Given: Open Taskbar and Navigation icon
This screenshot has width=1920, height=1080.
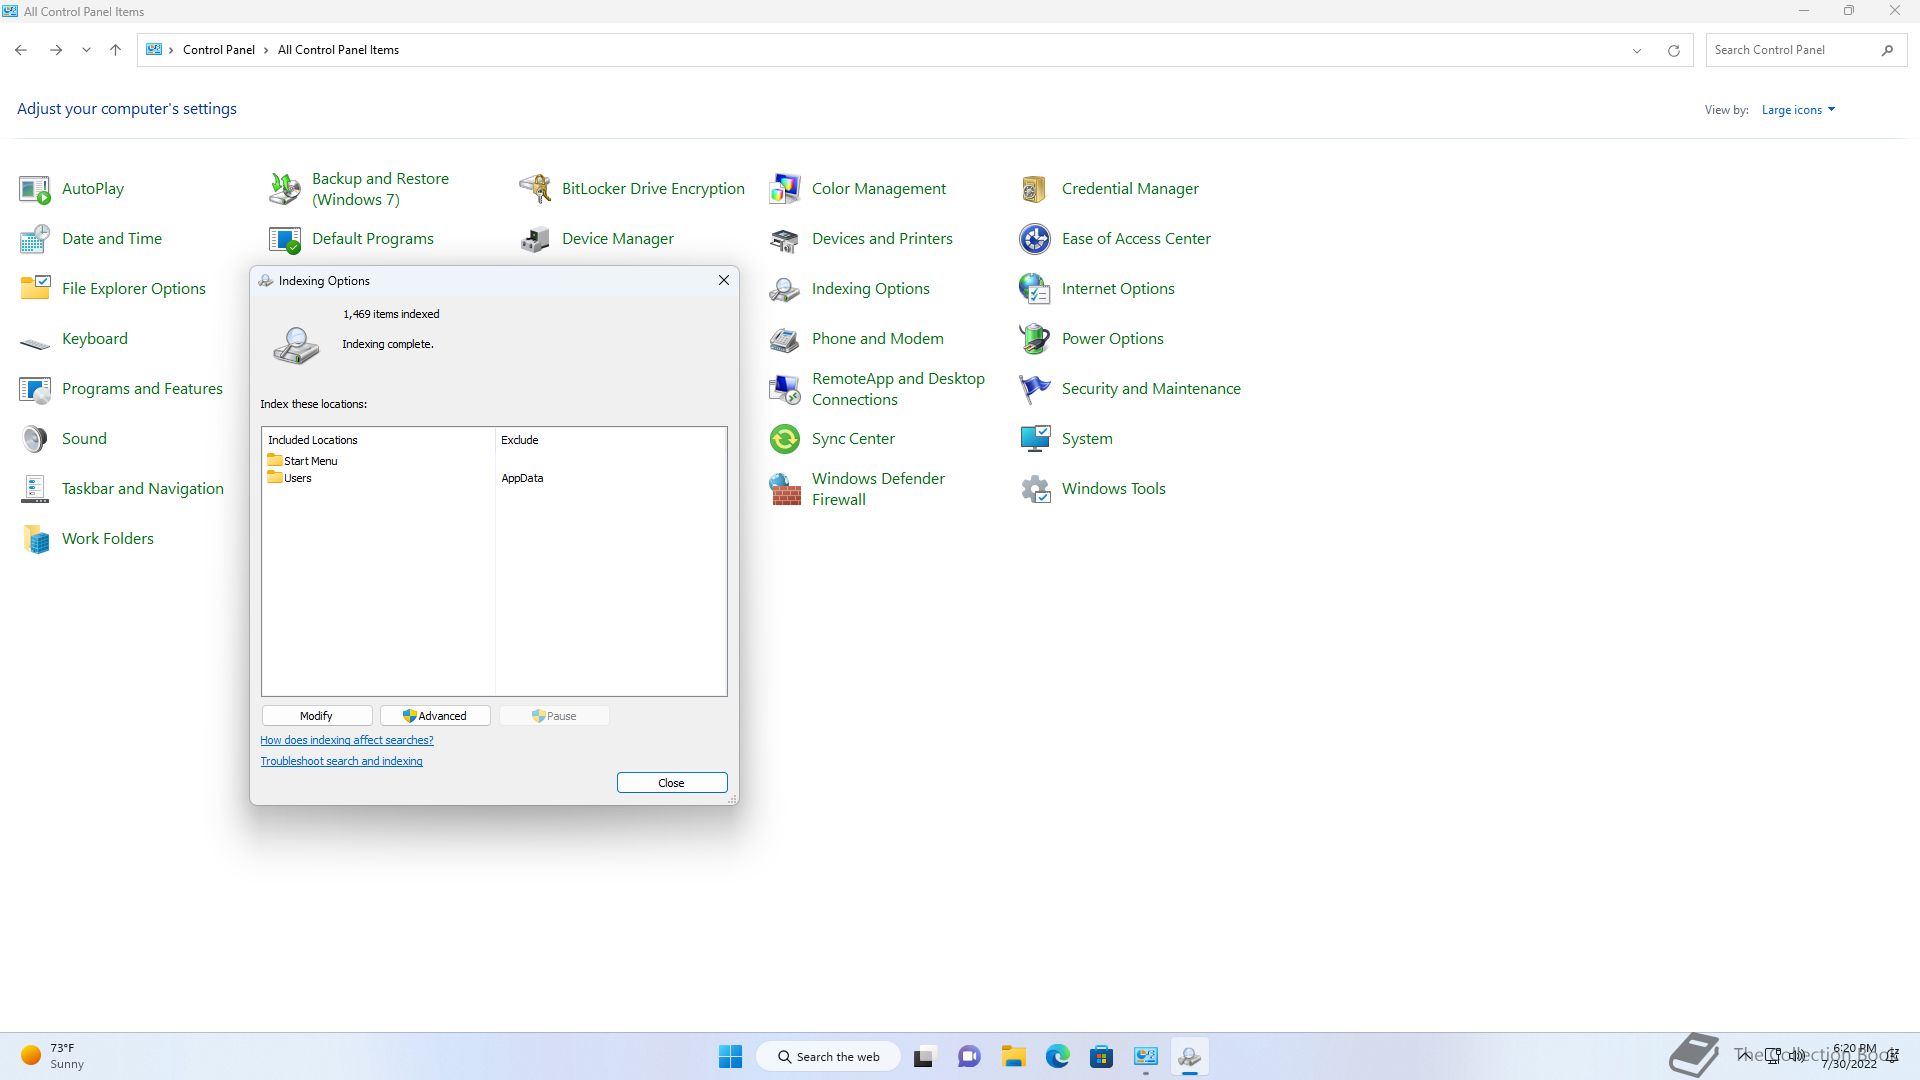Looking at the screenshot, I should (x=35, y=489).
